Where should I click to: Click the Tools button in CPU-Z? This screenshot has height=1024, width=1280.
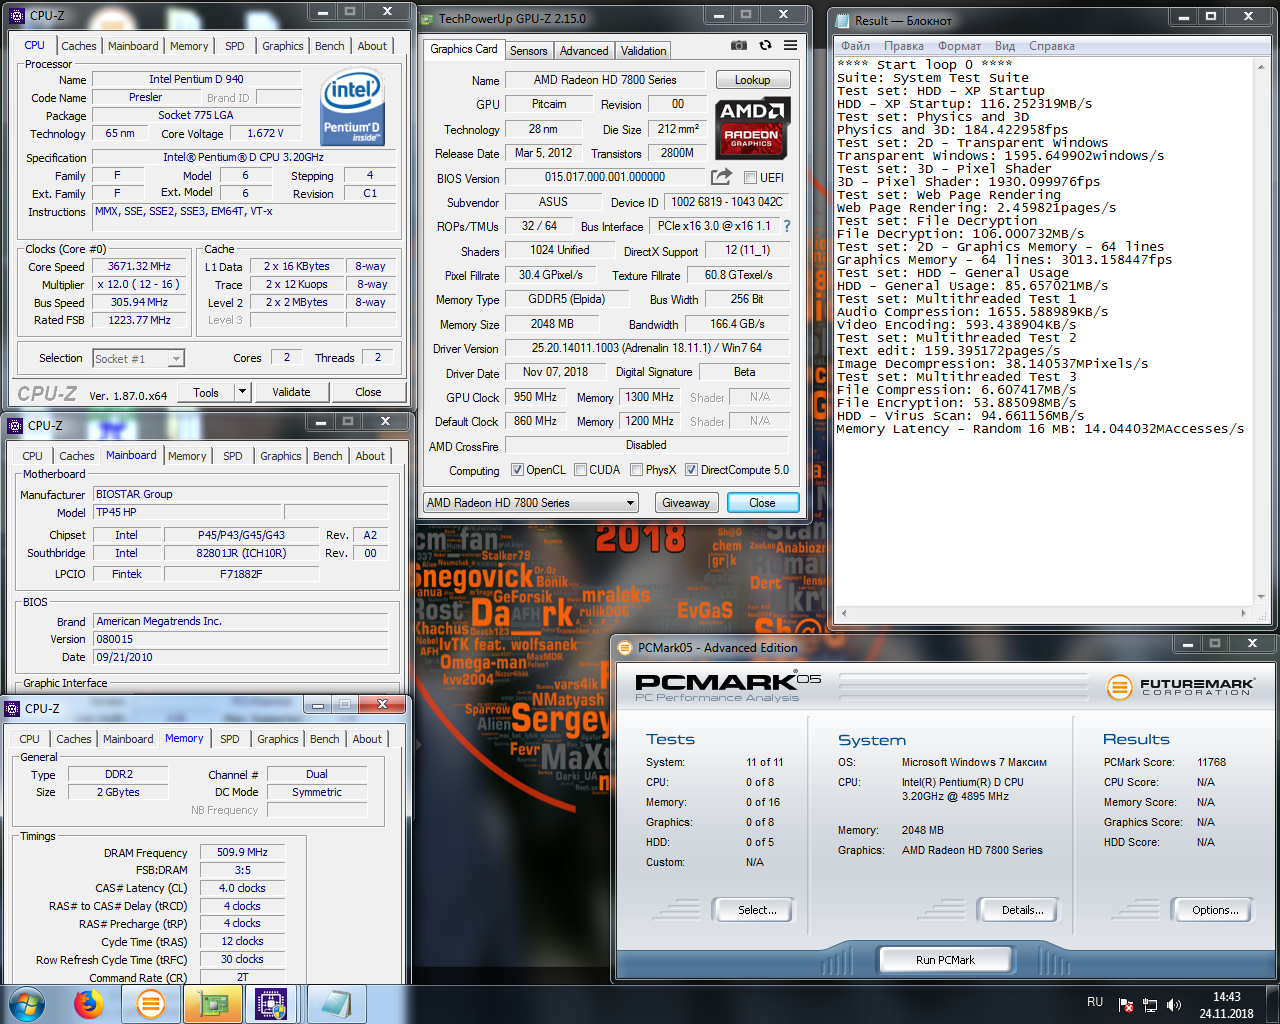click(206, 393)
